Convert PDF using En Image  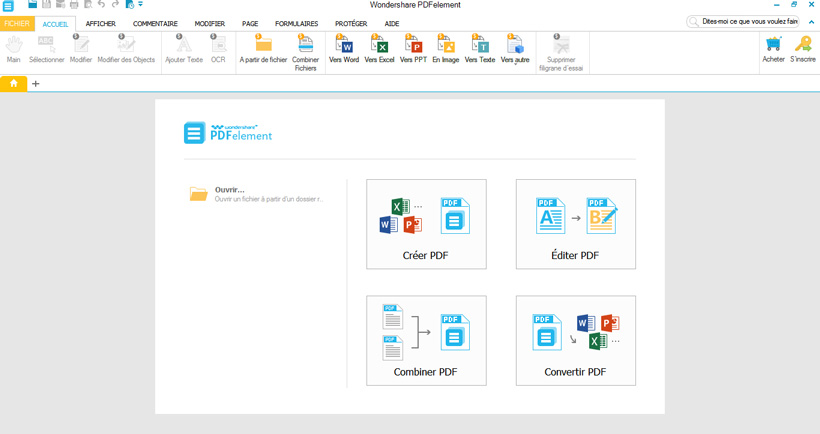(x=446, y=49)
